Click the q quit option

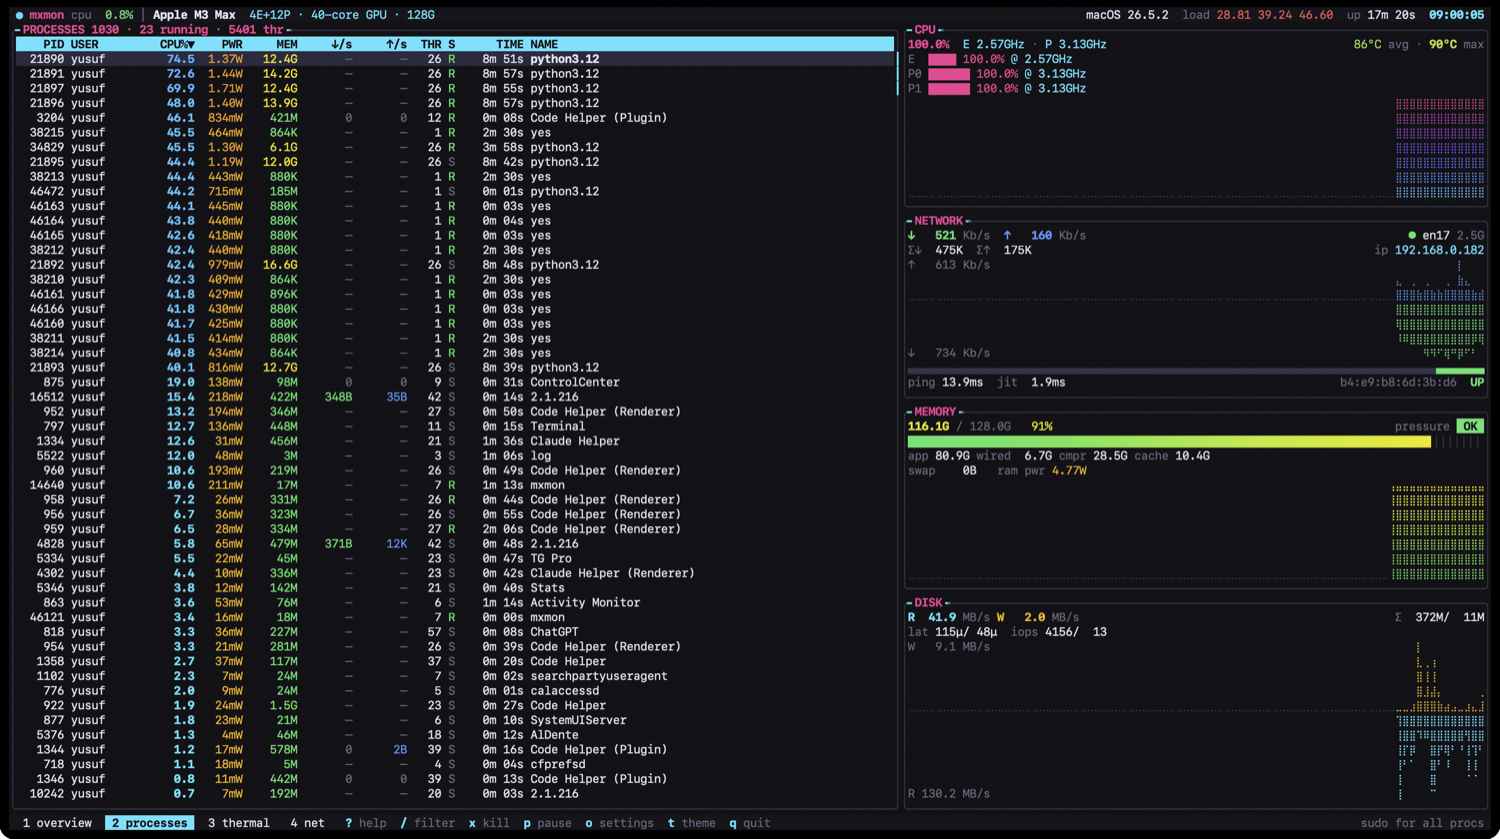coord(750,823)
